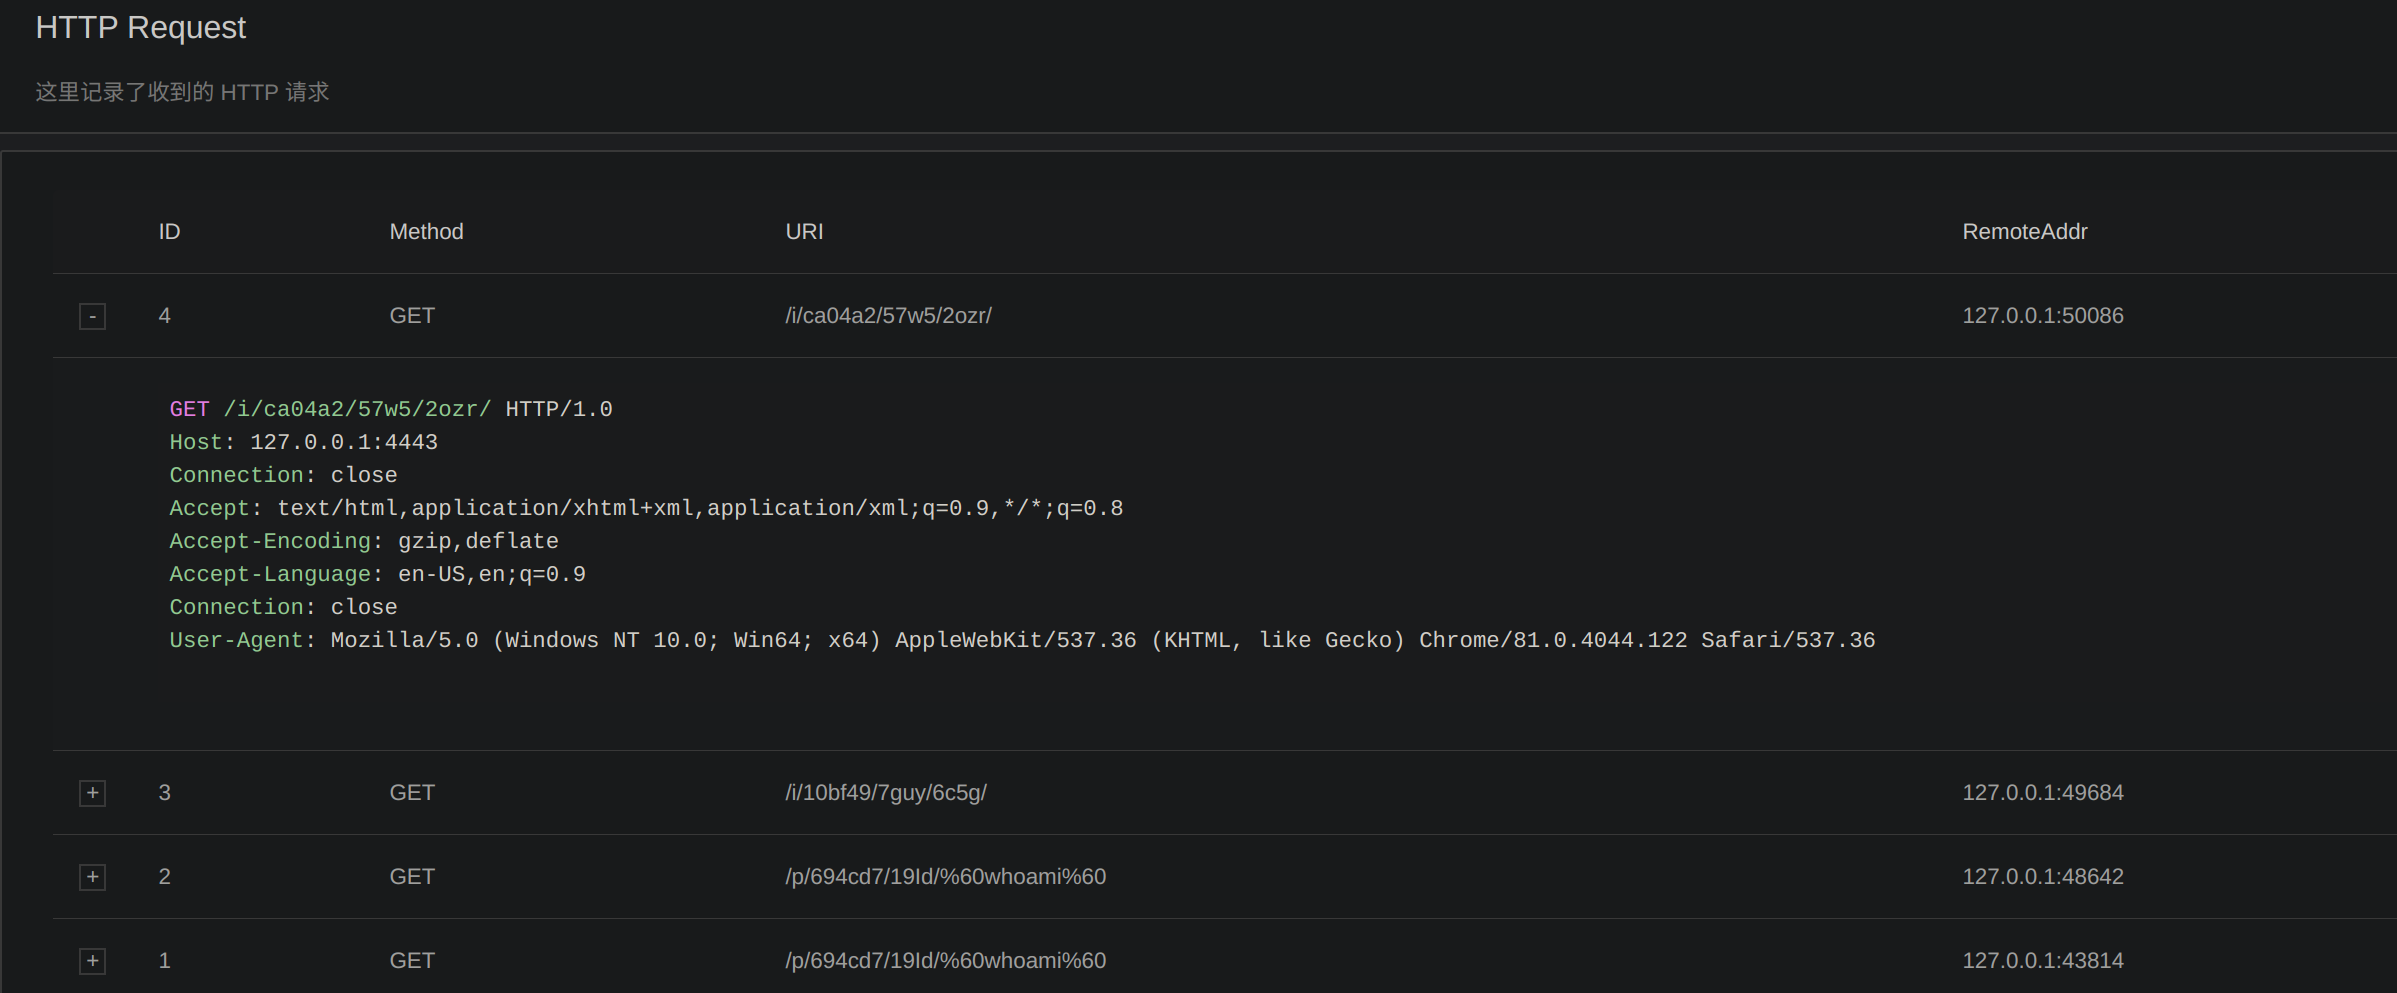Image resolution: width=2397 pixels, height=993 pixels.
Task: Click the URI column header
Action: pos(803,231)
